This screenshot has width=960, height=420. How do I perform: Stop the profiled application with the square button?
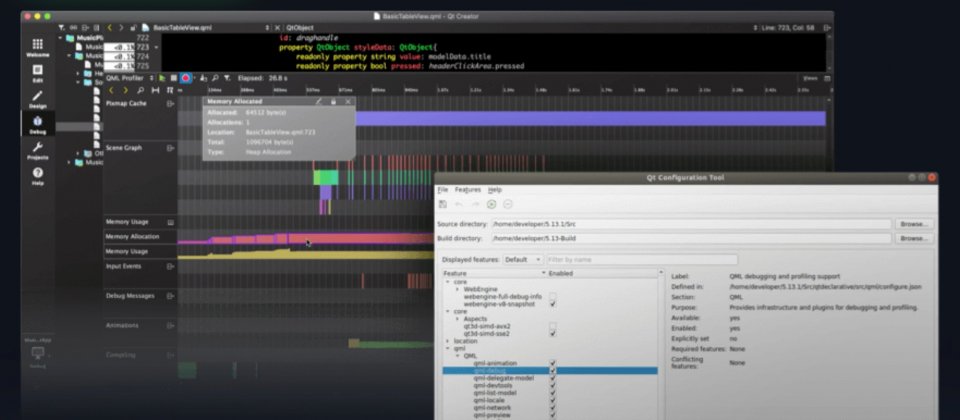[173, 78]
